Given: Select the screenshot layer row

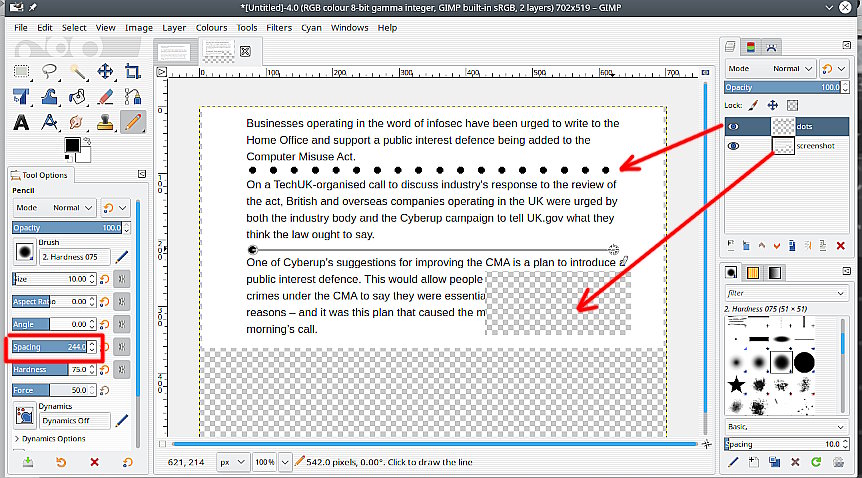Looking at the screenshot, I should [x=787, y=146].
